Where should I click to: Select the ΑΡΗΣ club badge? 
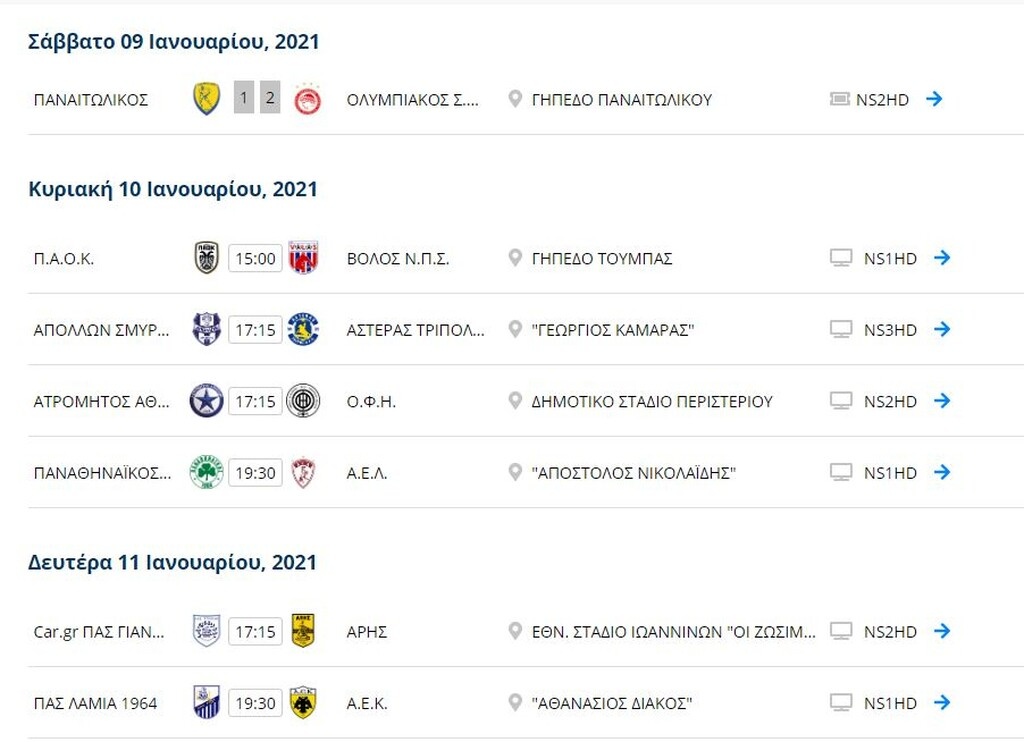click(x=306, y=631)
